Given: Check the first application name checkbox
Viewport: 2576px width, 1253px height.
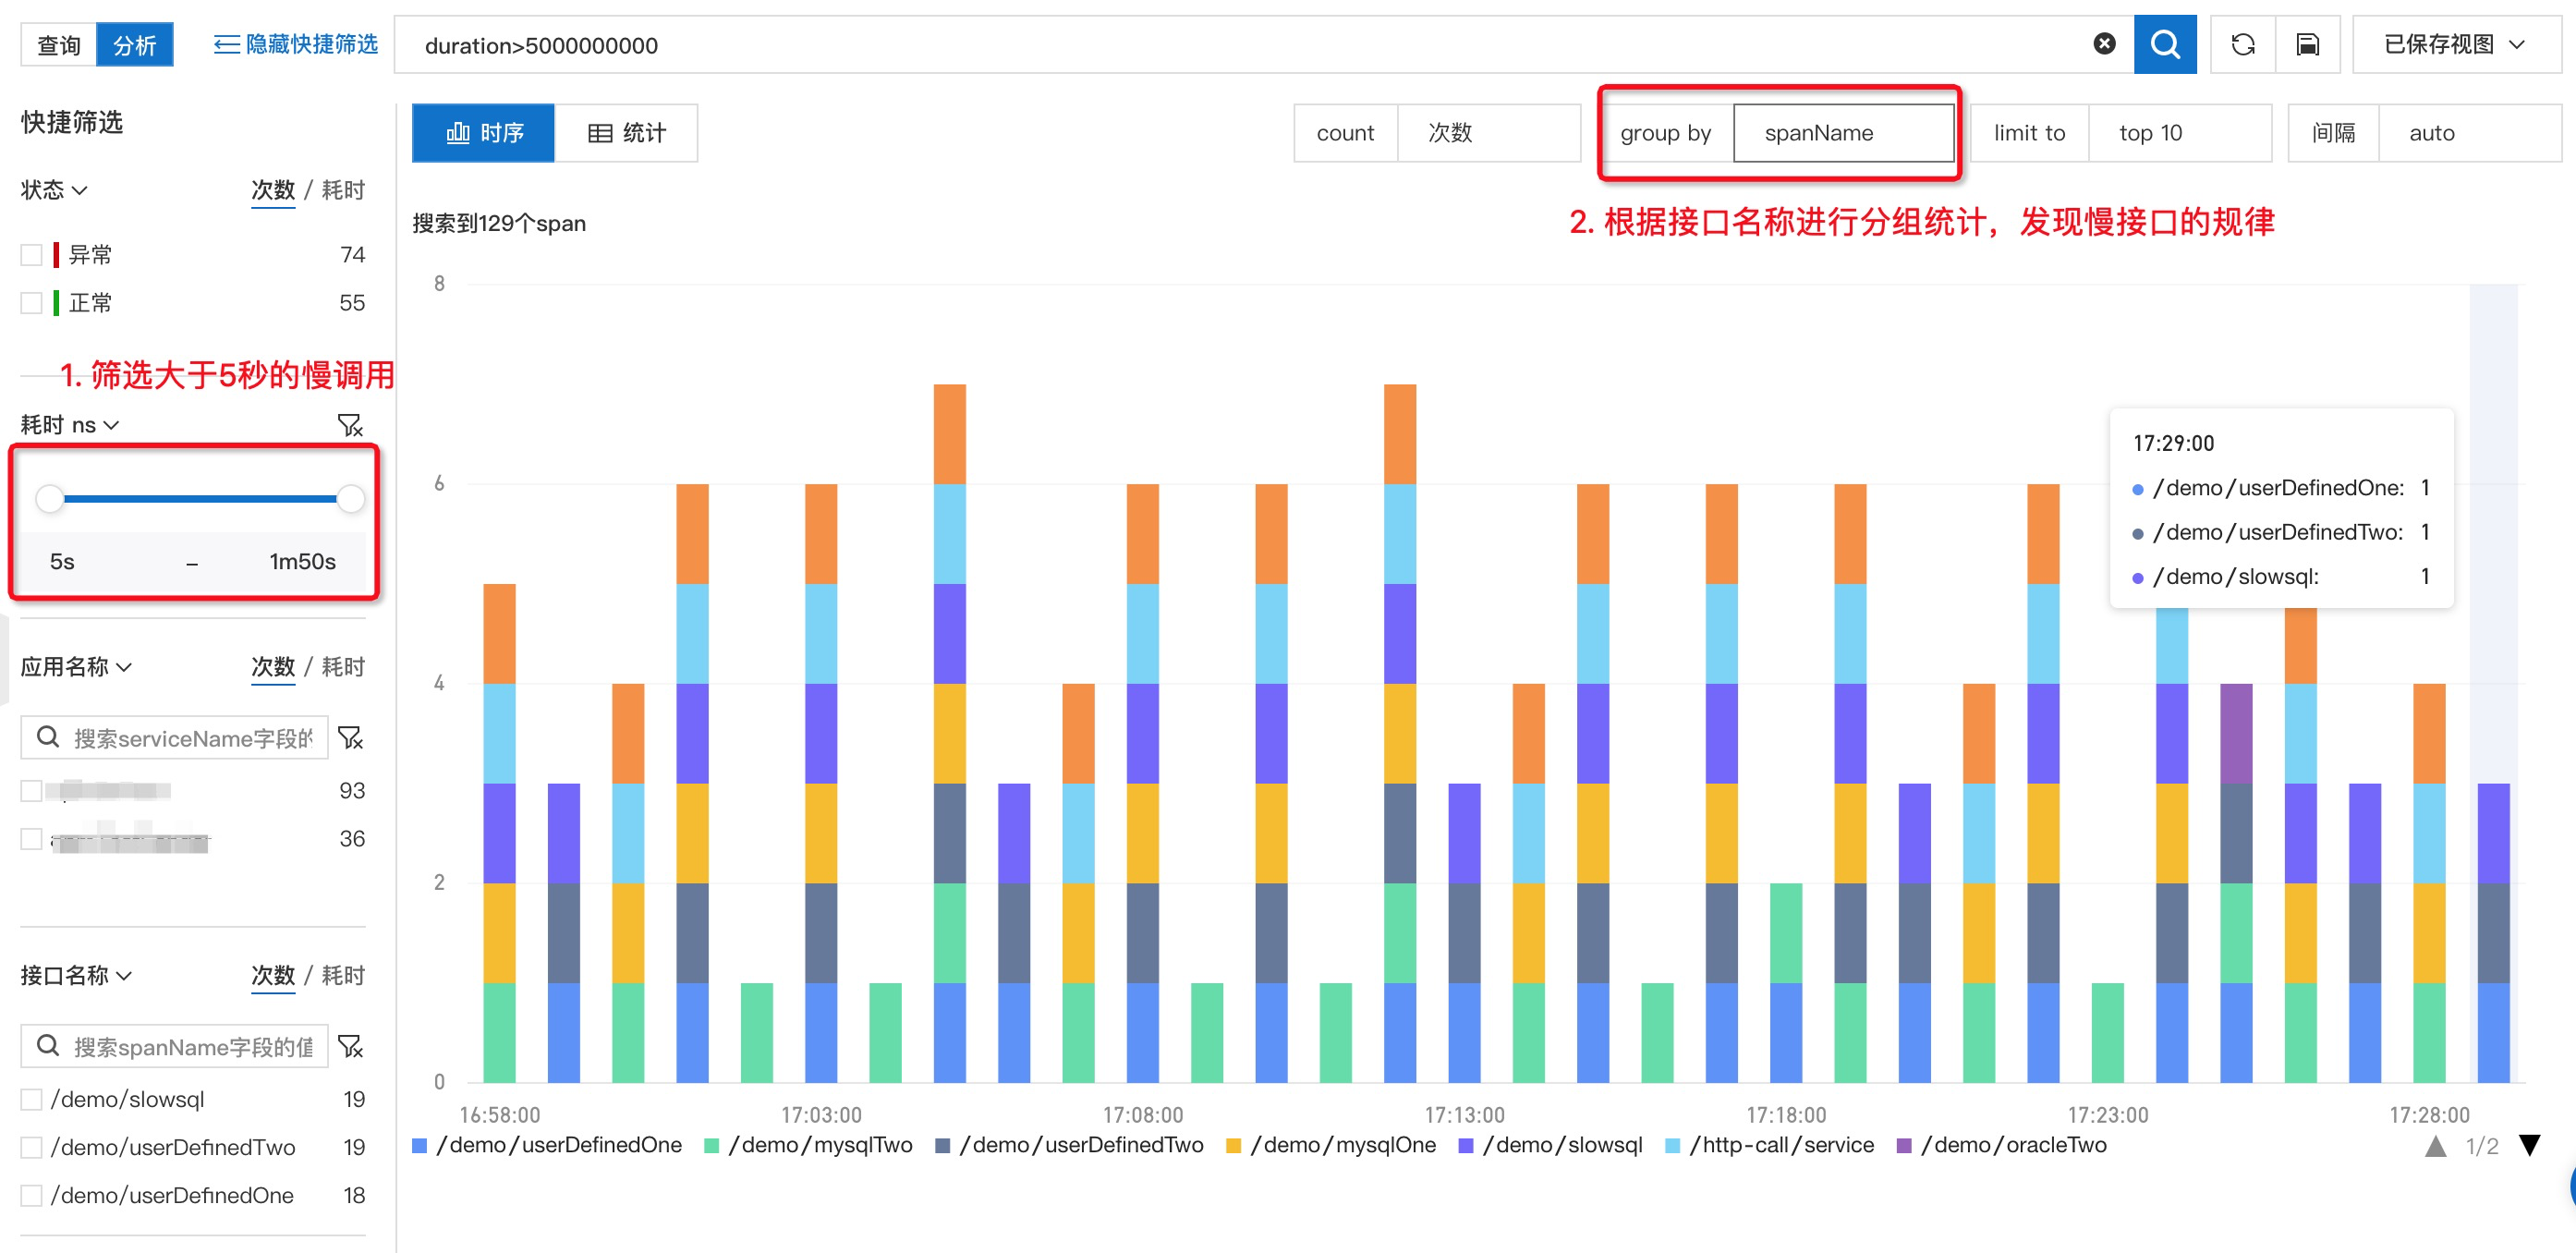Looking at the screenshot, I should click(31, 790).
